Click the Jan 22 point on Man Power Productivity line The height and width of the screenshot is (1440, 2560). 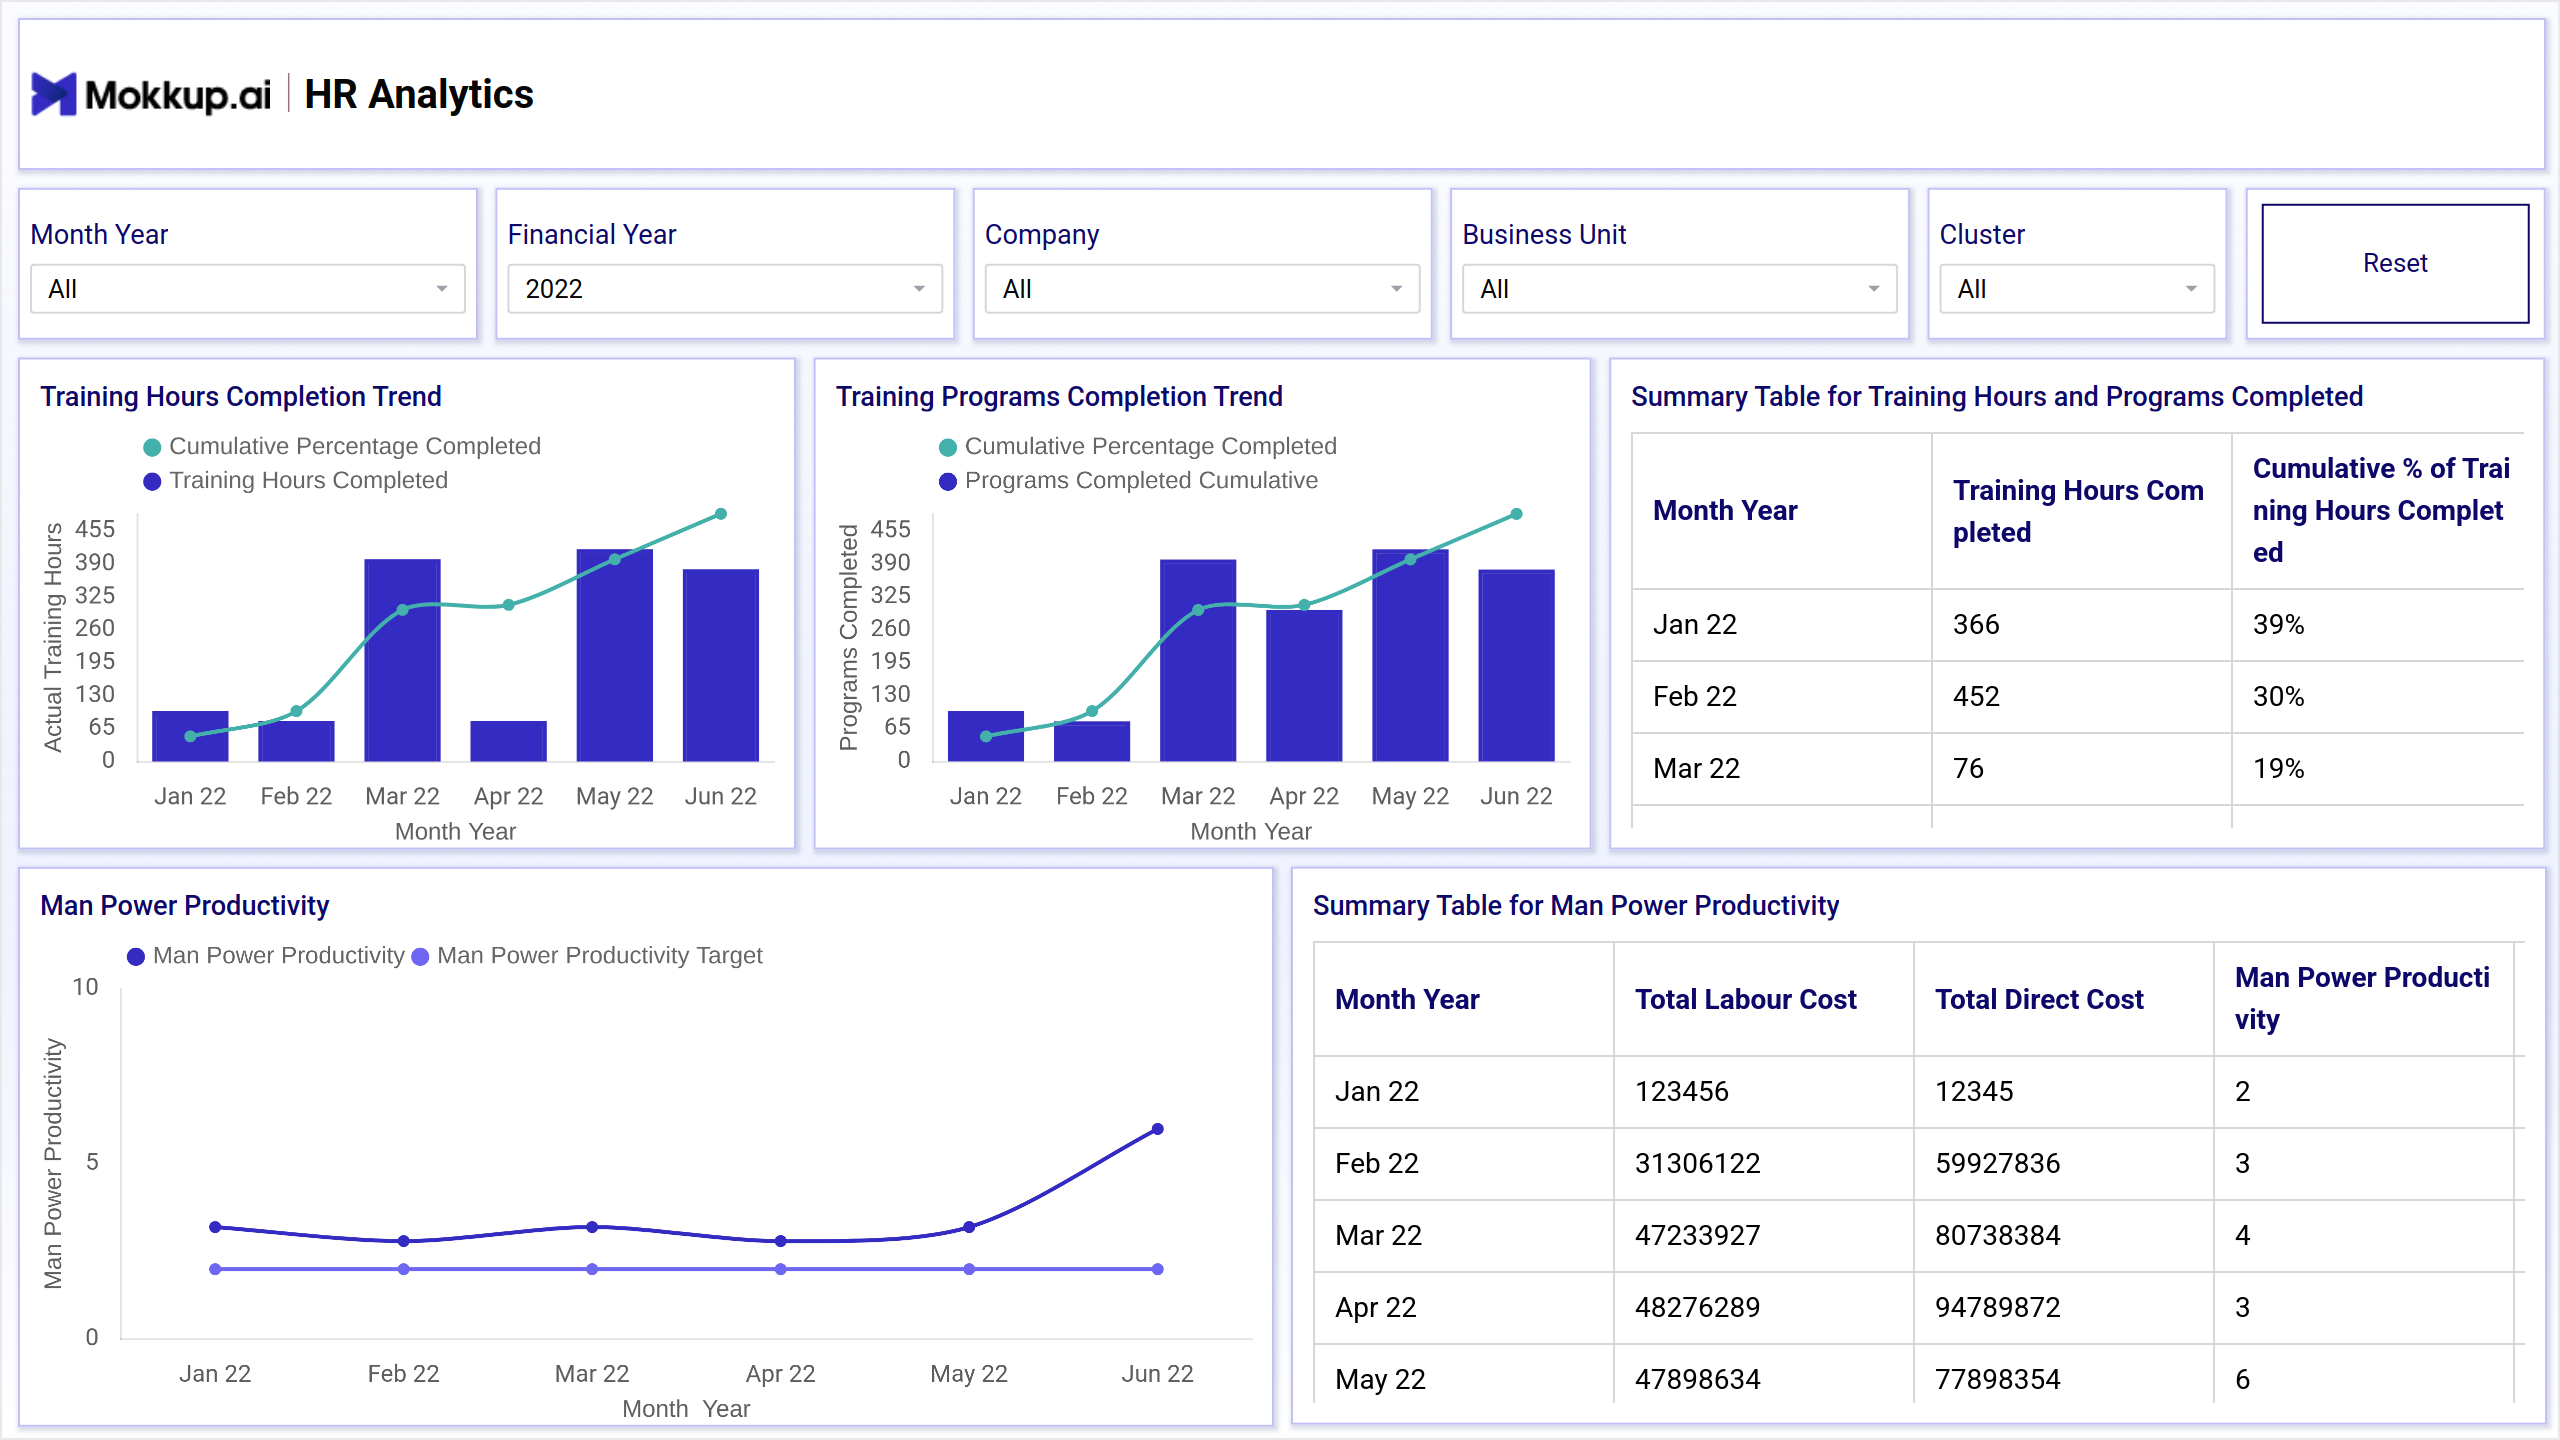point(215,1227)
